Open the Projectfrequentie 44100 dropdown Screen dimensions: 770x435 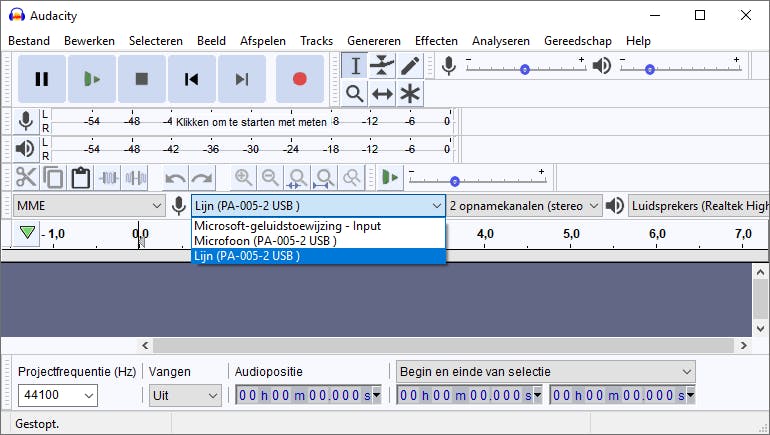[57, 395]
